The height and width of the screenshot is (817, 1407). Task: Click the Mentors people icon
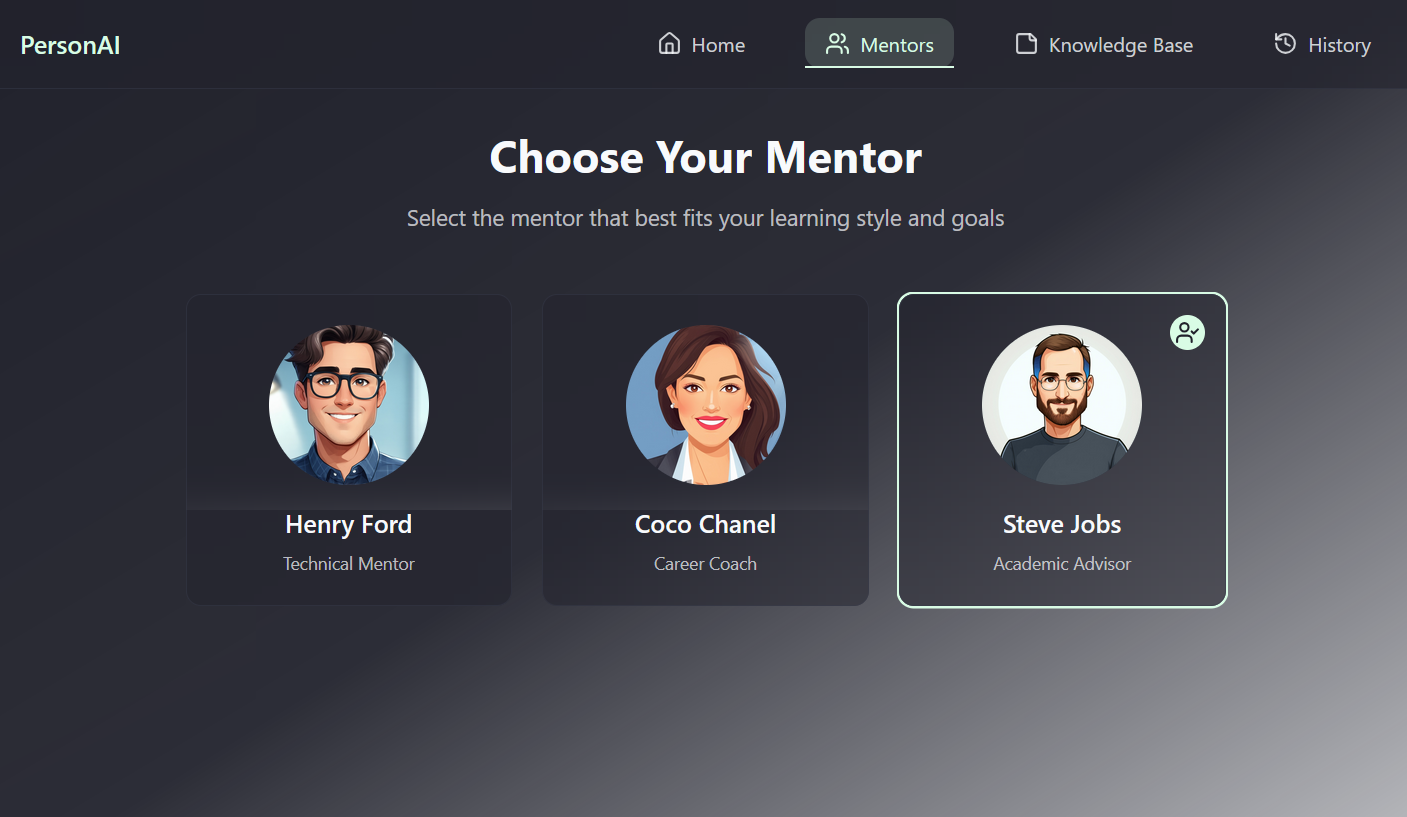coord(837,44)
